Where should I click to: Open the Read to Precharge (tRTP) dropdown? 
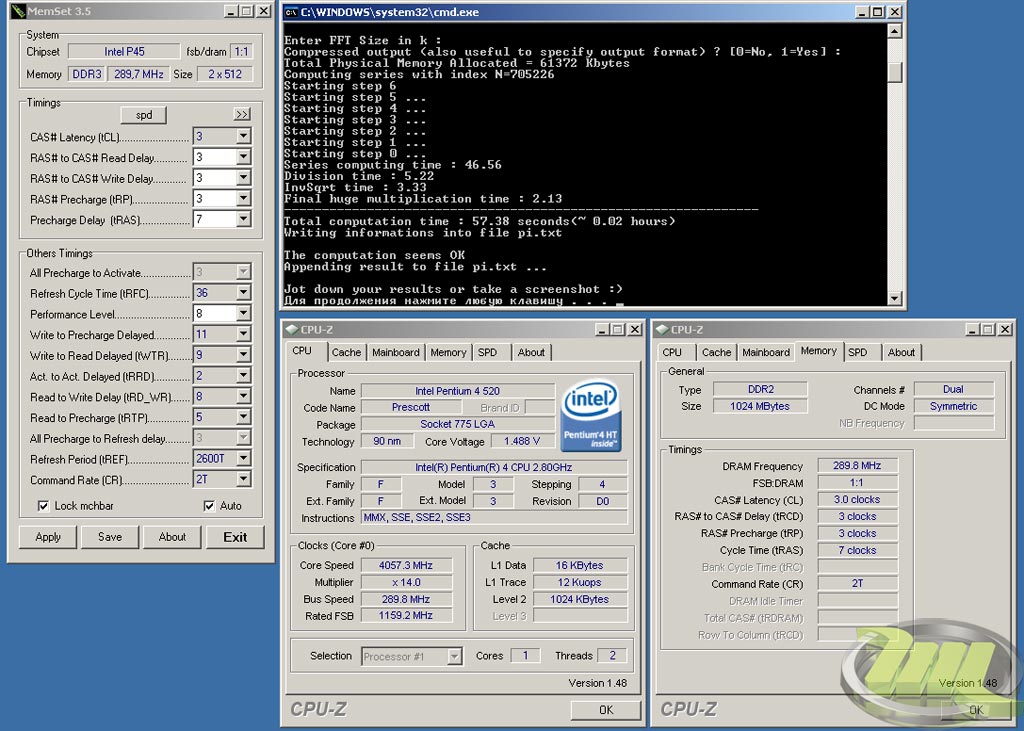coord(243,417)
